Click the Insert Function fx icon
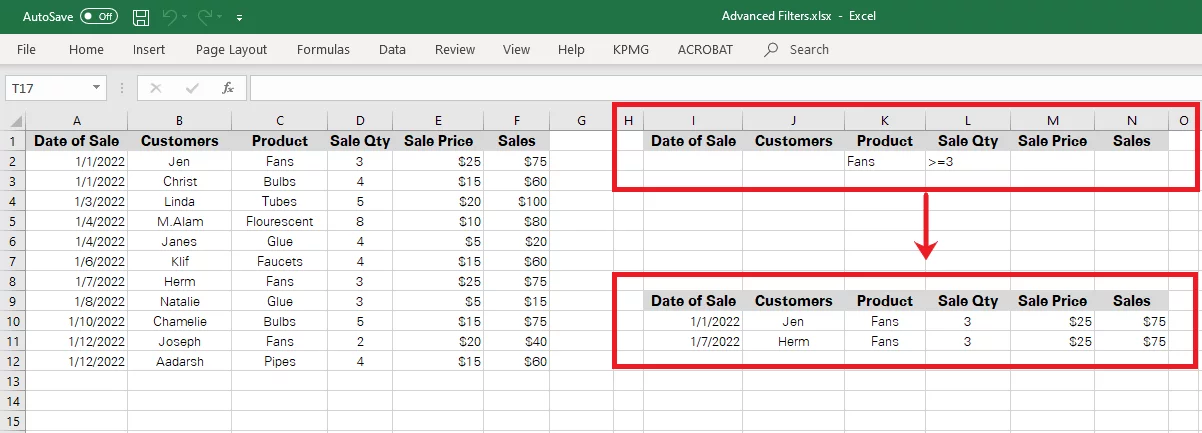This screenshot has height=433, width=1202. point(228,88)
